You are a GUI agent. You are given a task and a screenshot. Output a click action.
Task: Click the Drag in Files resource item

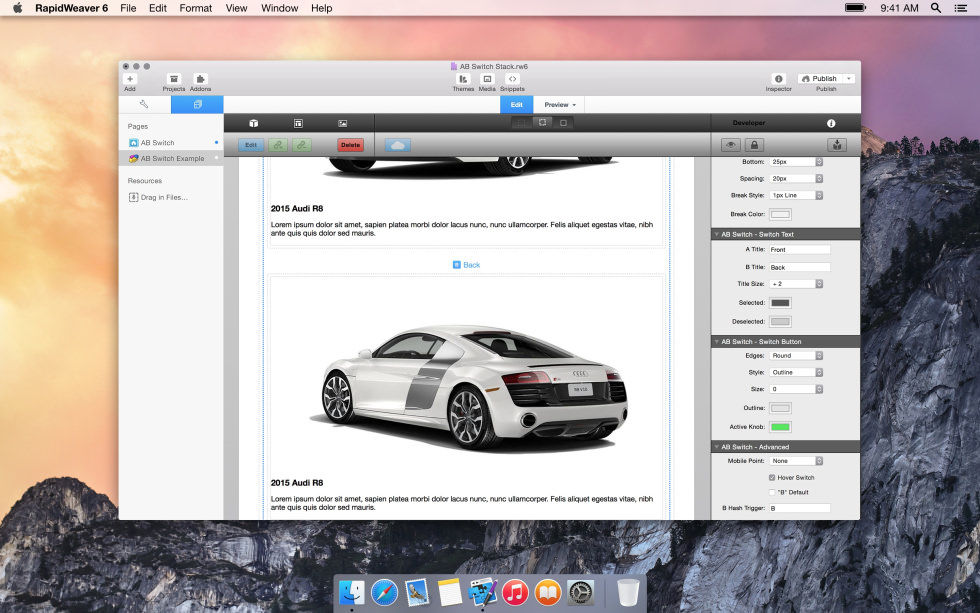[158, 197]
